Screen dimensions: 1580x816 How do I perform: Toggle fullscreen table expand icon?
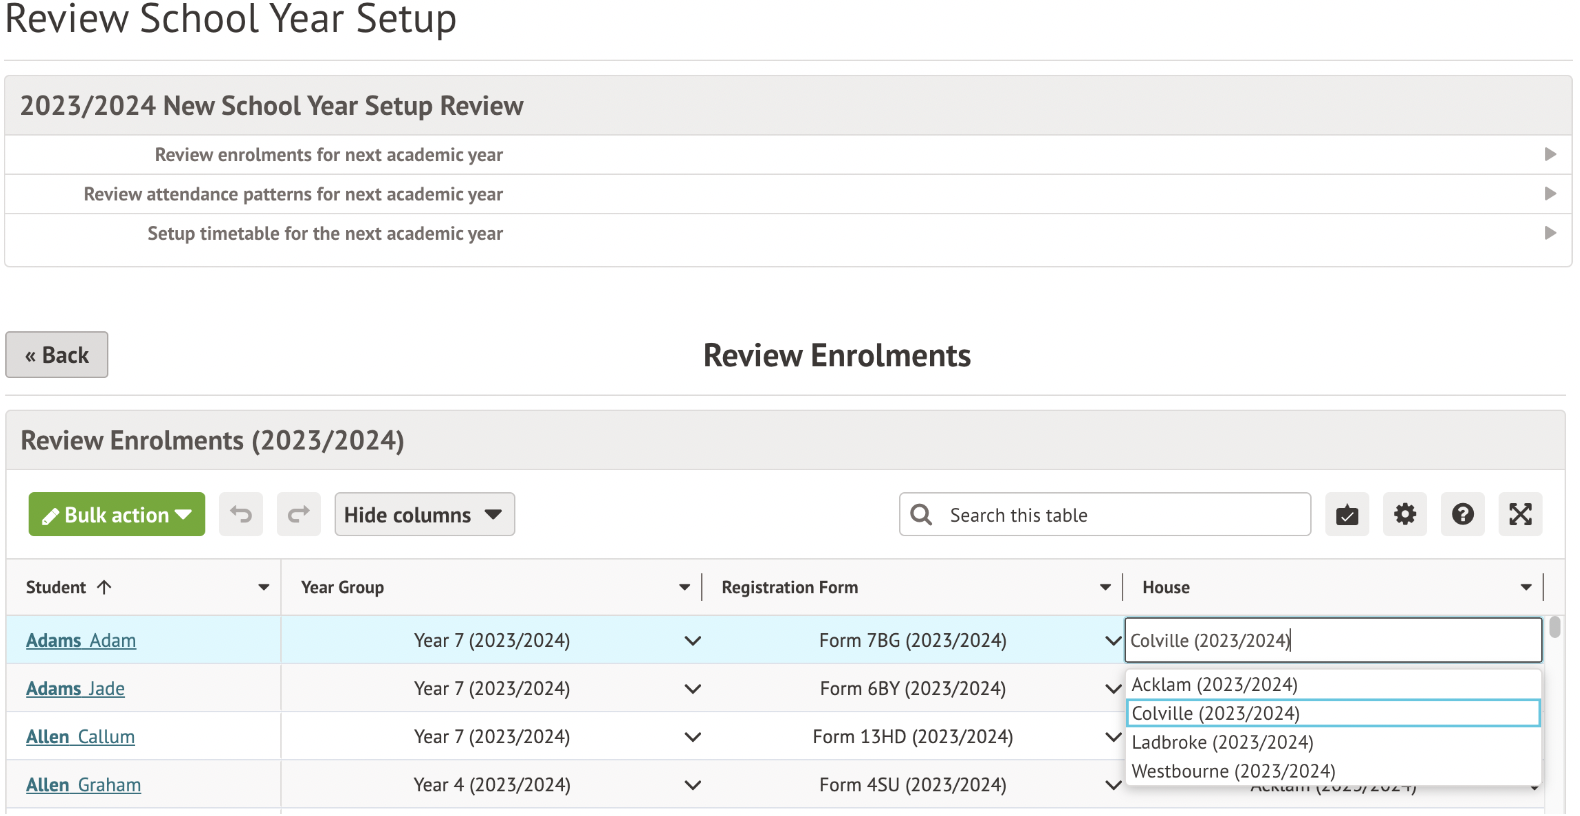pyautogui.click(x=1521, y=514)
